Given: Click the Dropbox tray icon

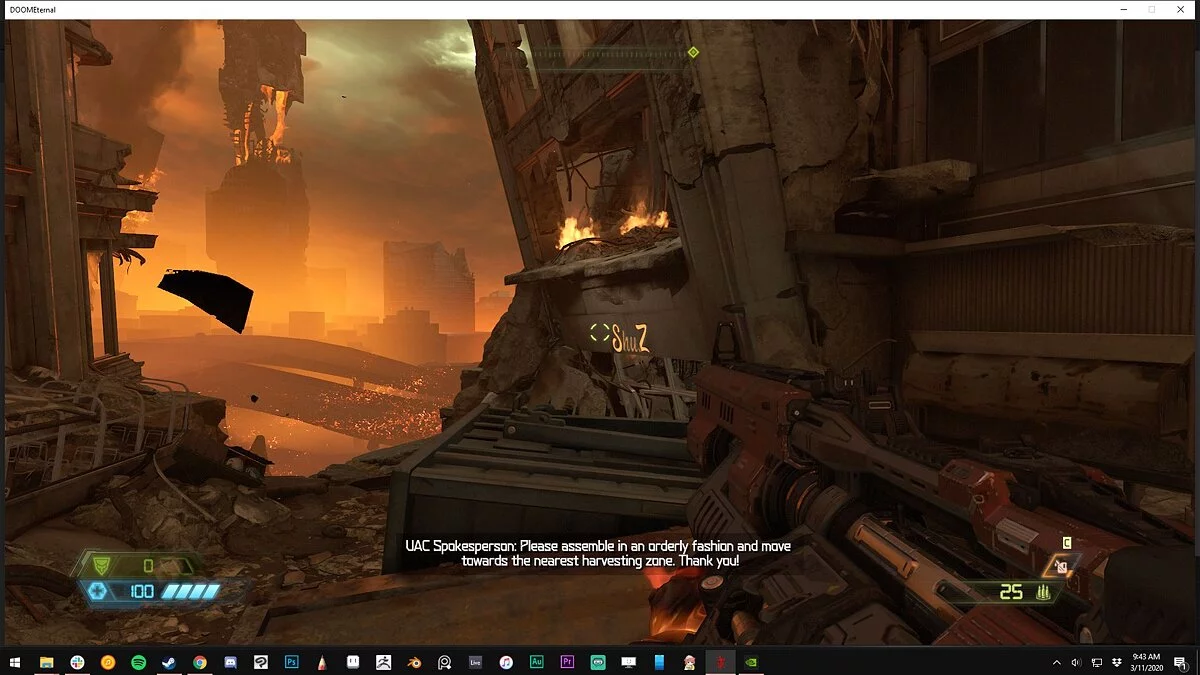Looking at the screenshot, I should coord(1116,662).
